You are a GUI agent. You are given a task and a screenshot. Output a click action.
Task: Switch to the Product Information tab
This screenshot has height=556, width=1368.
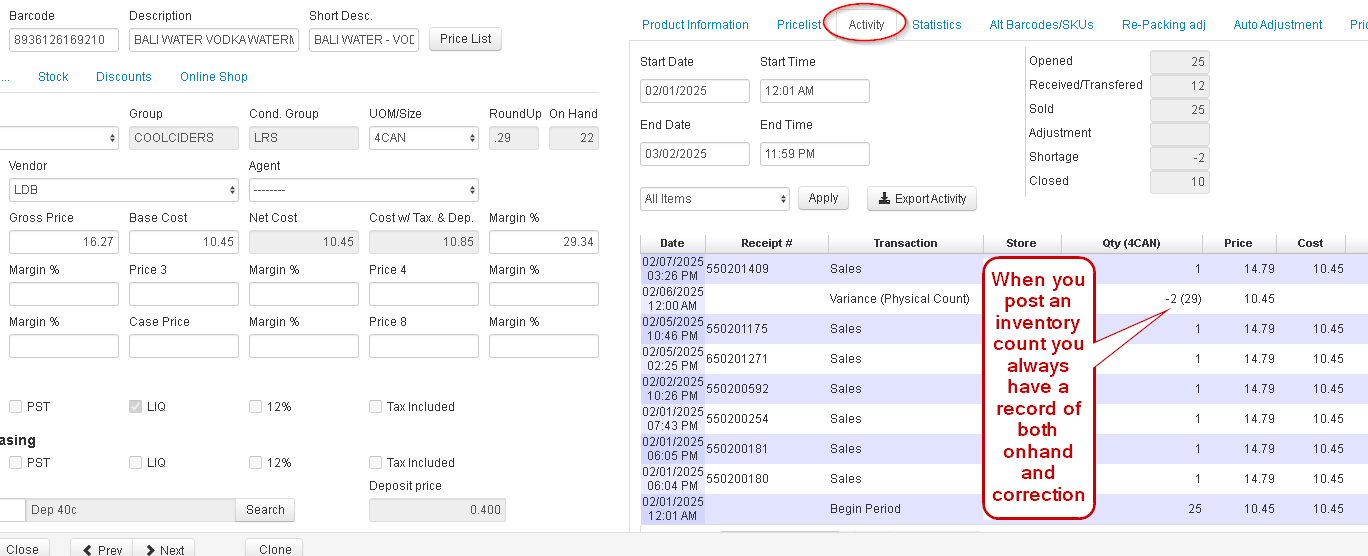695,25
